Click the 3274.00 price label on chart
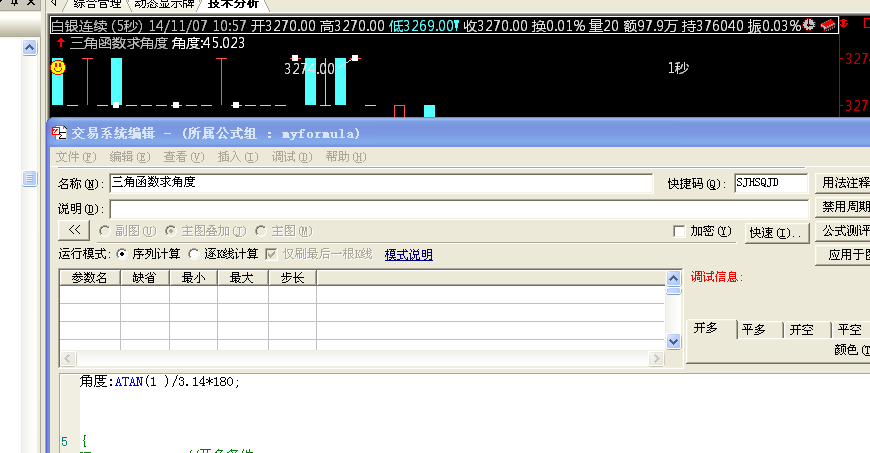870x453 pixels. point(309,69)
